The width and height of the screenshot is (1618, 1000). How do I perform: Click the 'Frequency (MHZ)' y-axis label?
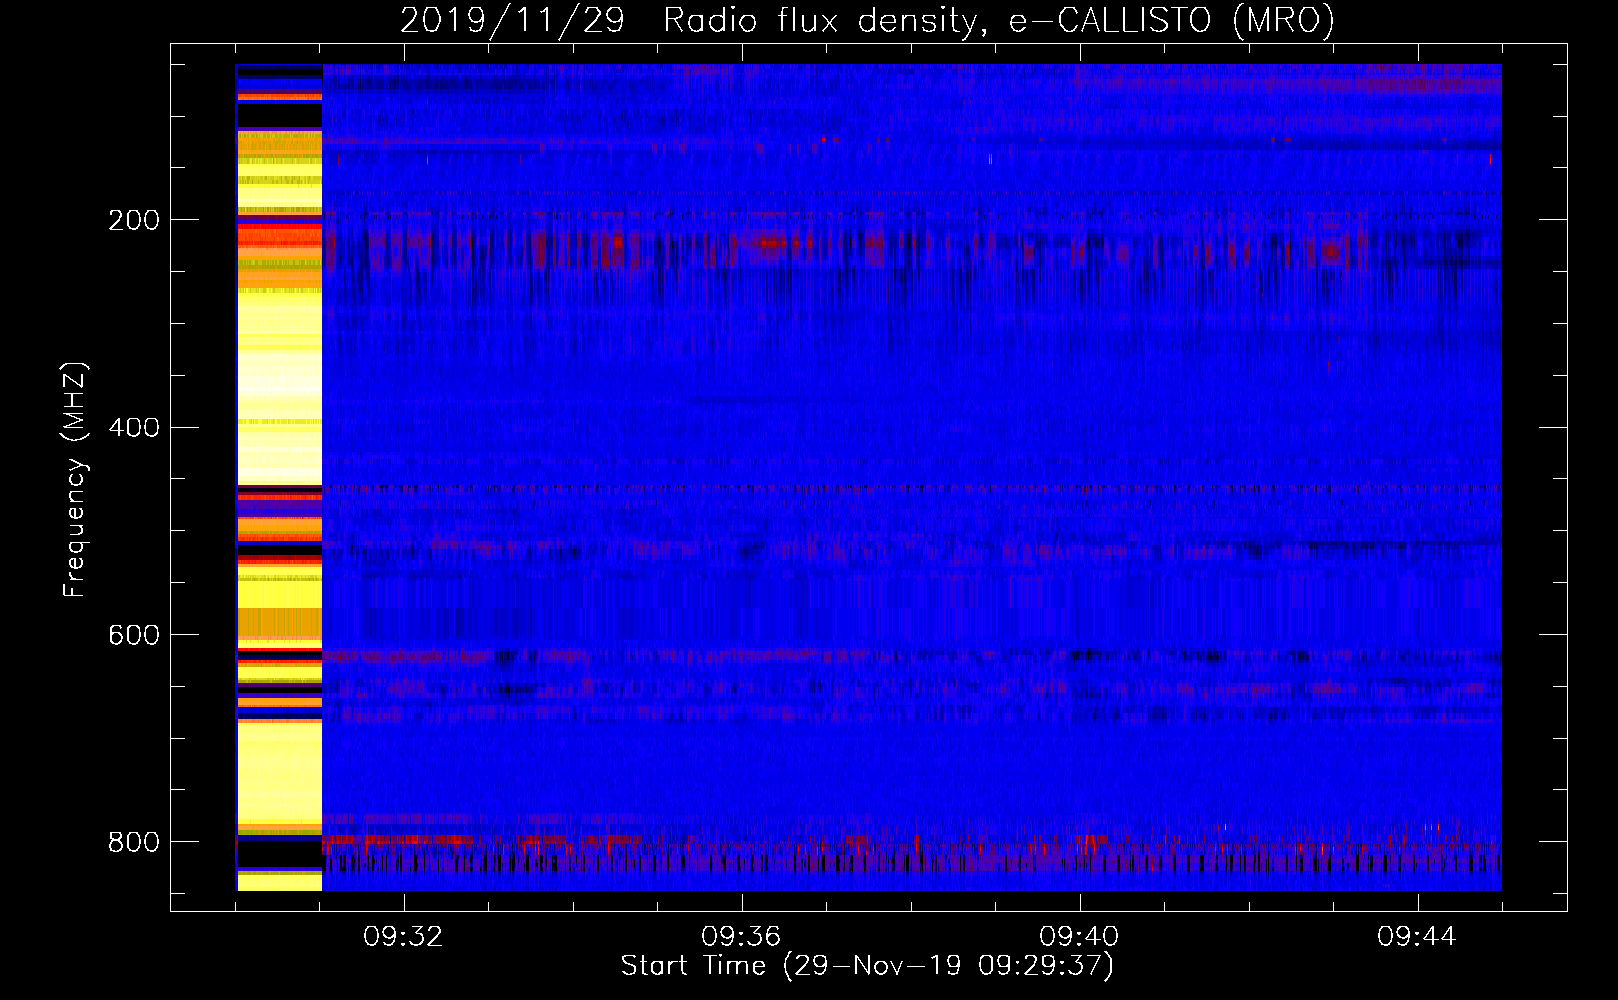(75, 479)
